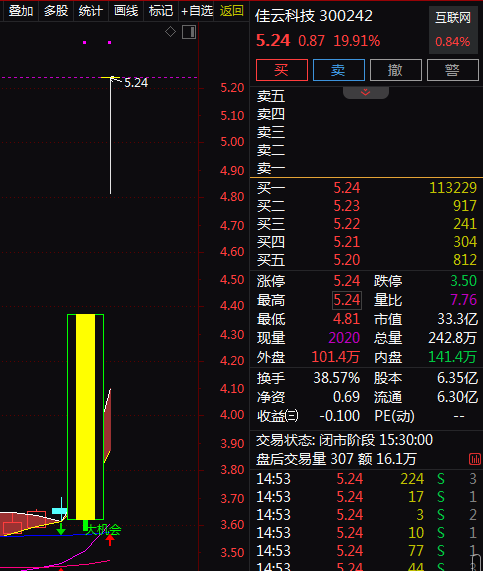The height and width of the screenshot is (571, 483).
Task: Open the 互联网 sector box
Action: [453, 30]
